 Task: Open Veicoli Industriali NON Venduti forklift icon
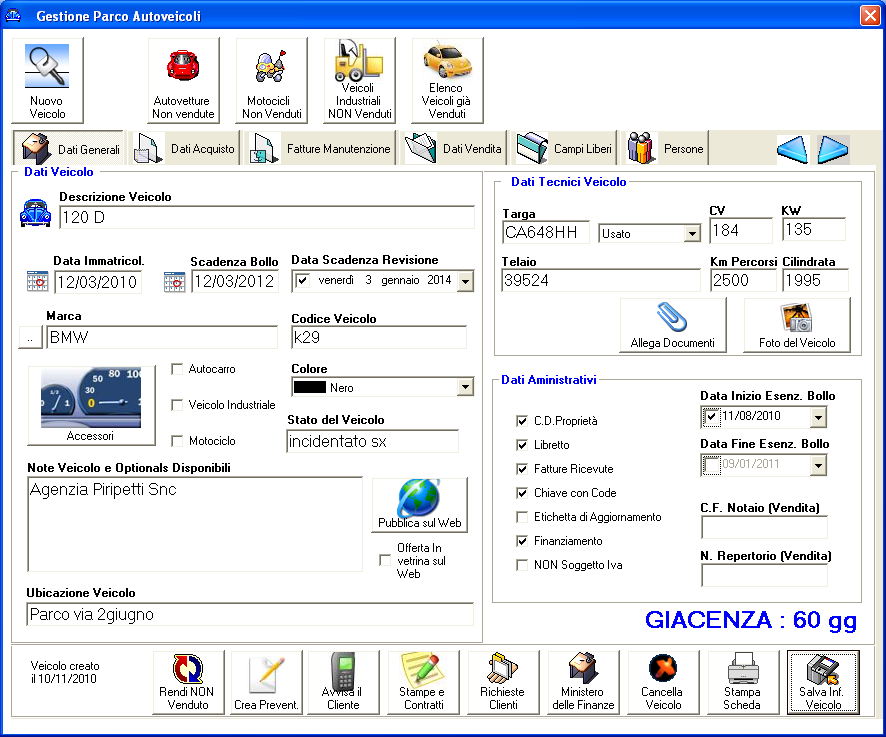tap(360, 80)
